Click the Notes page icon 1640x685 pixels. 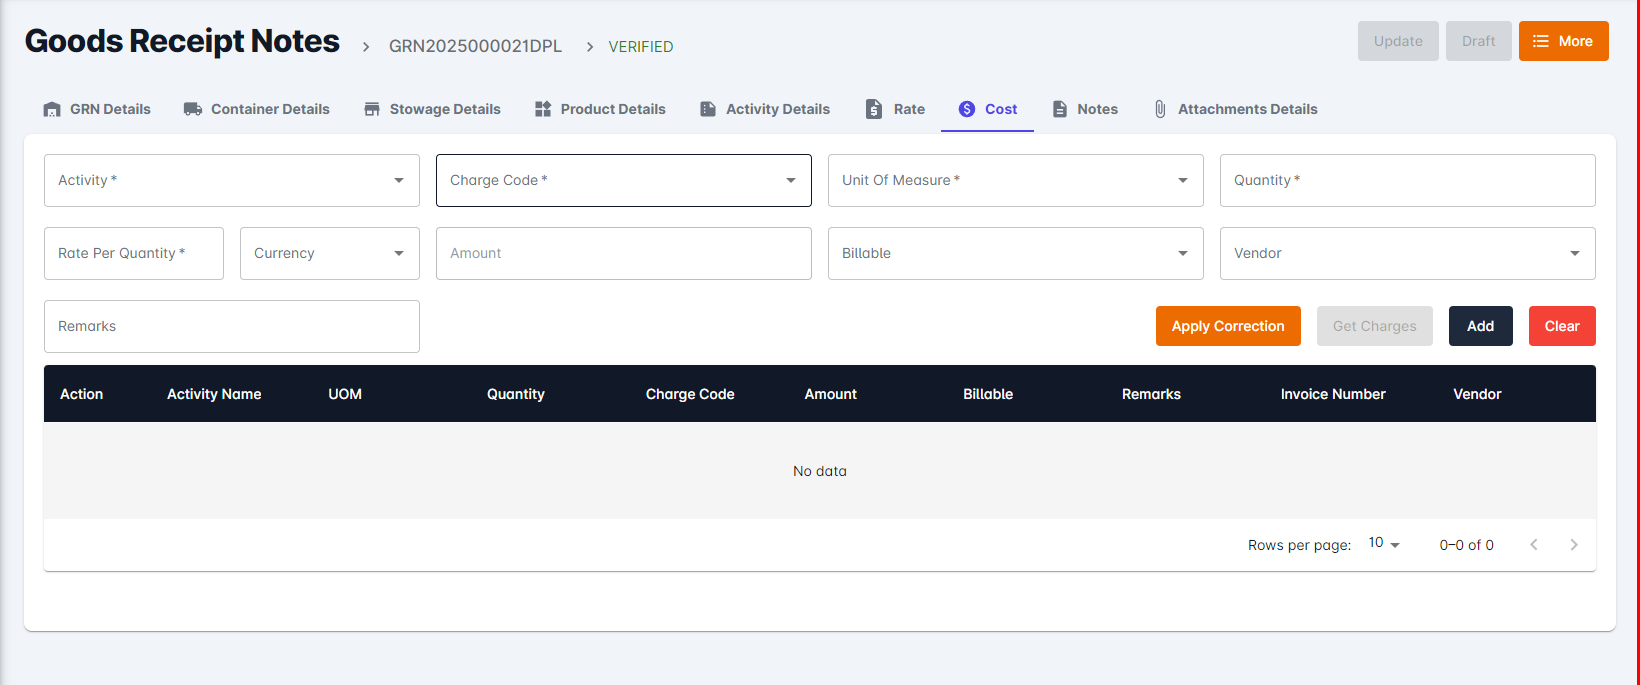pos(1060,109)
